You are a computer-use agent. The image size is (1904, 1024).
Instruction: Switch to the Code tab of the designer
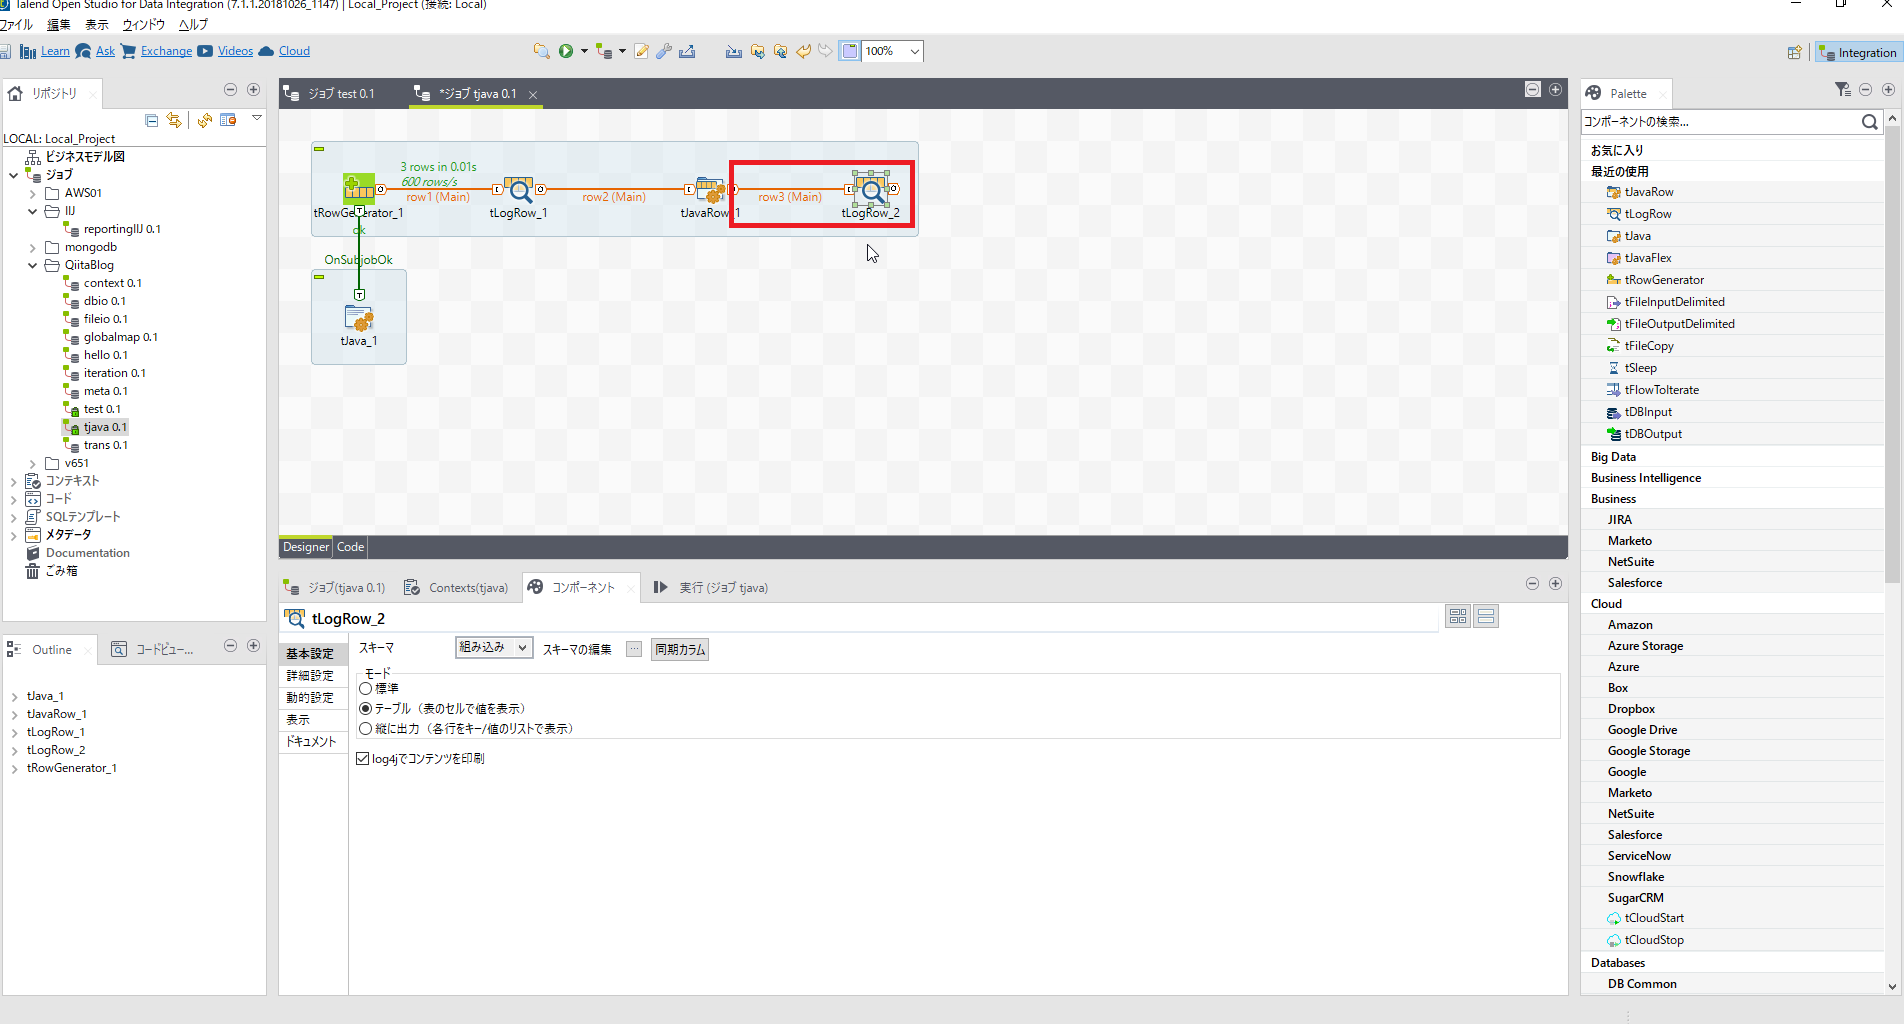pos(349,547)
